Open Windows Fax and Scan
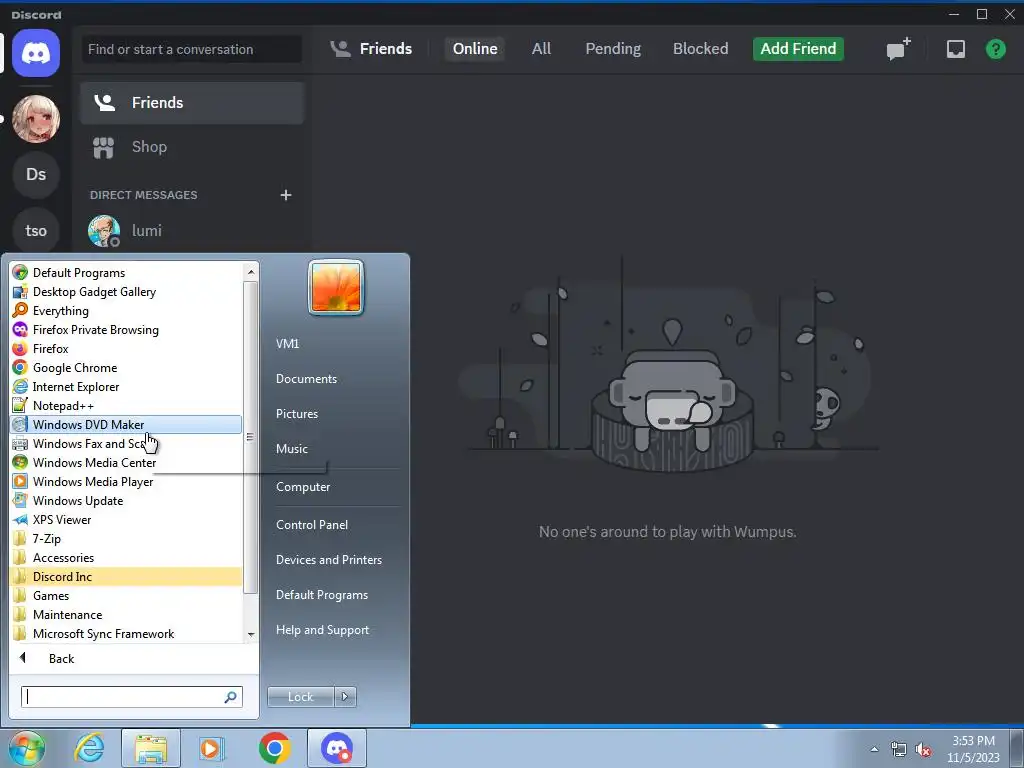 [126, 443]
